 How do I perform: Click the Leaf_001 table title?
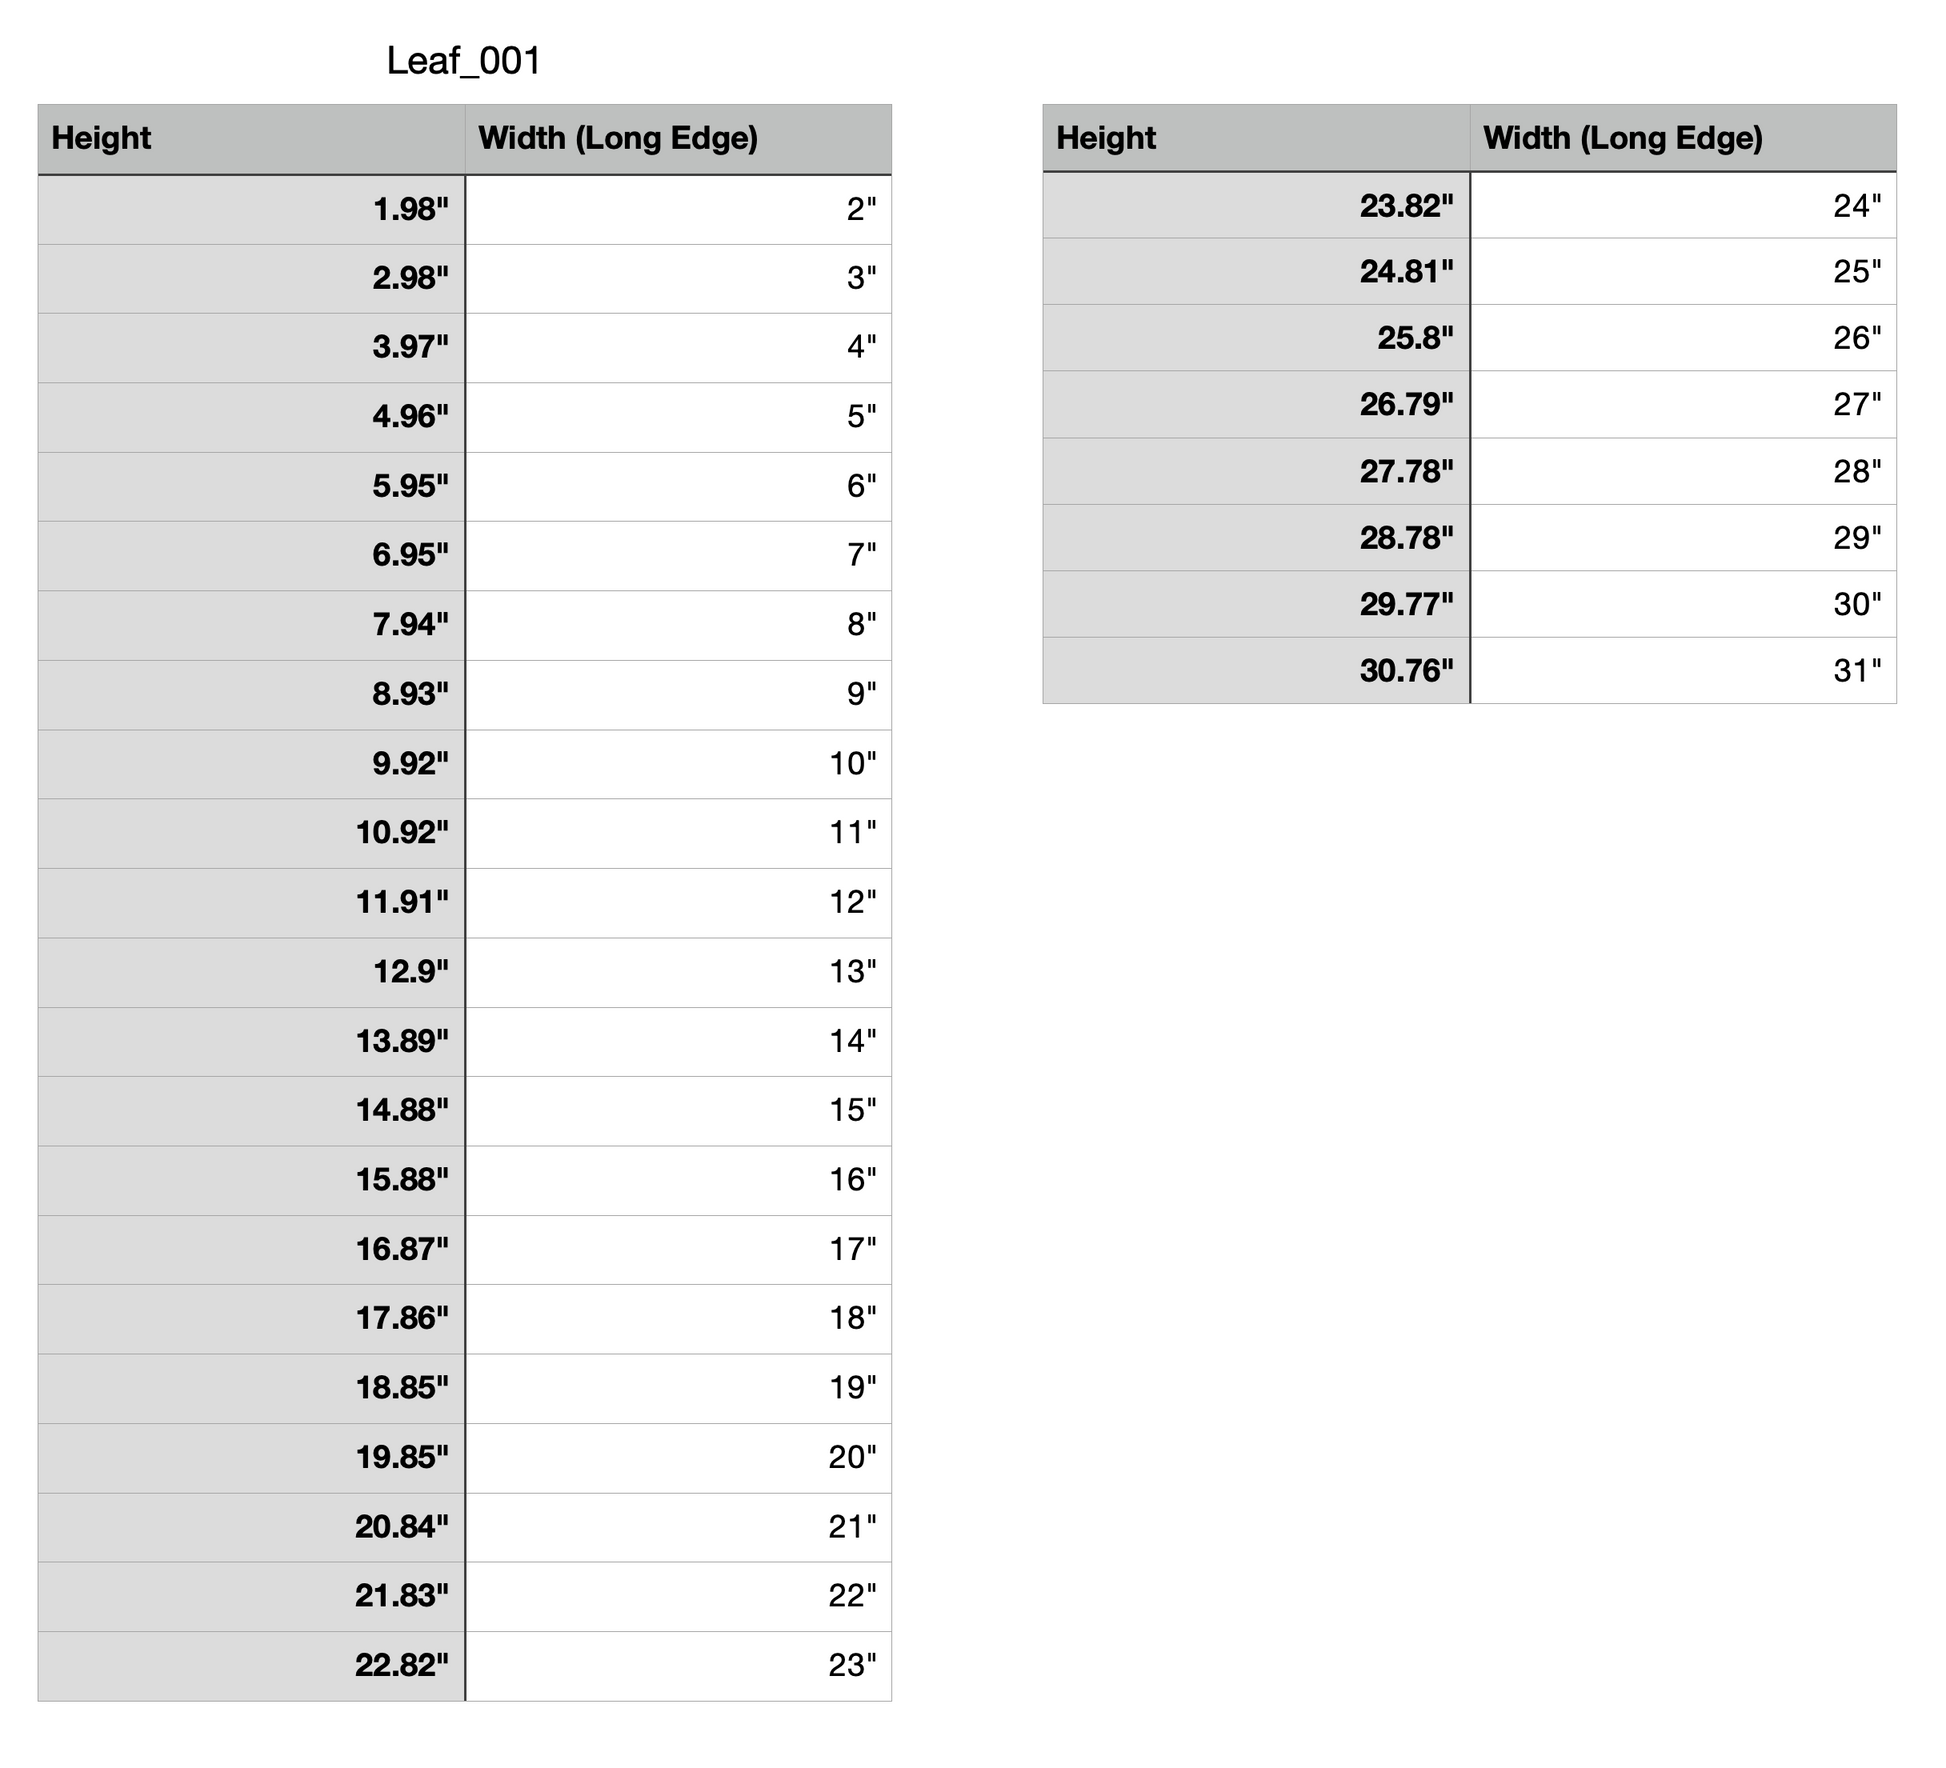click(x=463, y=61)
